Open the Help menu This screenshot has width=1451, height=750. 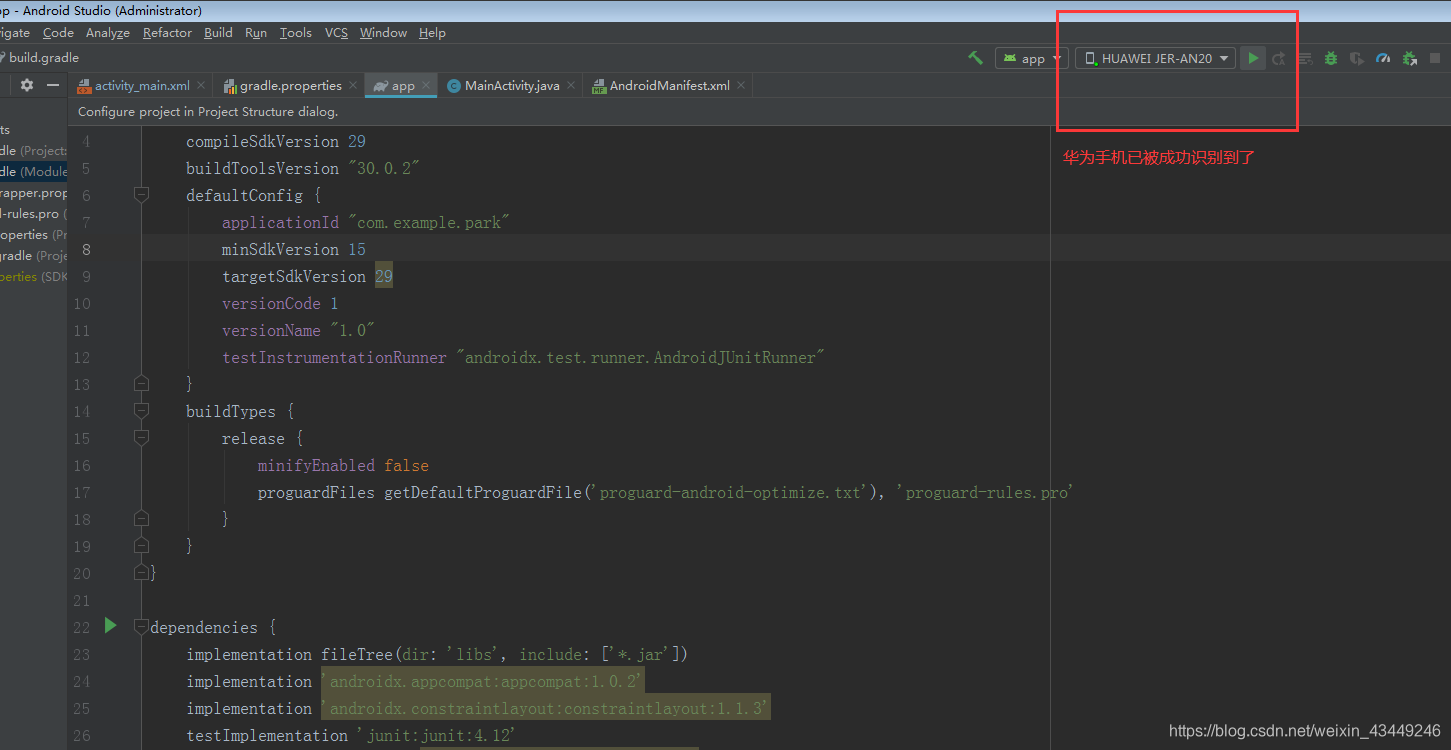432,33
